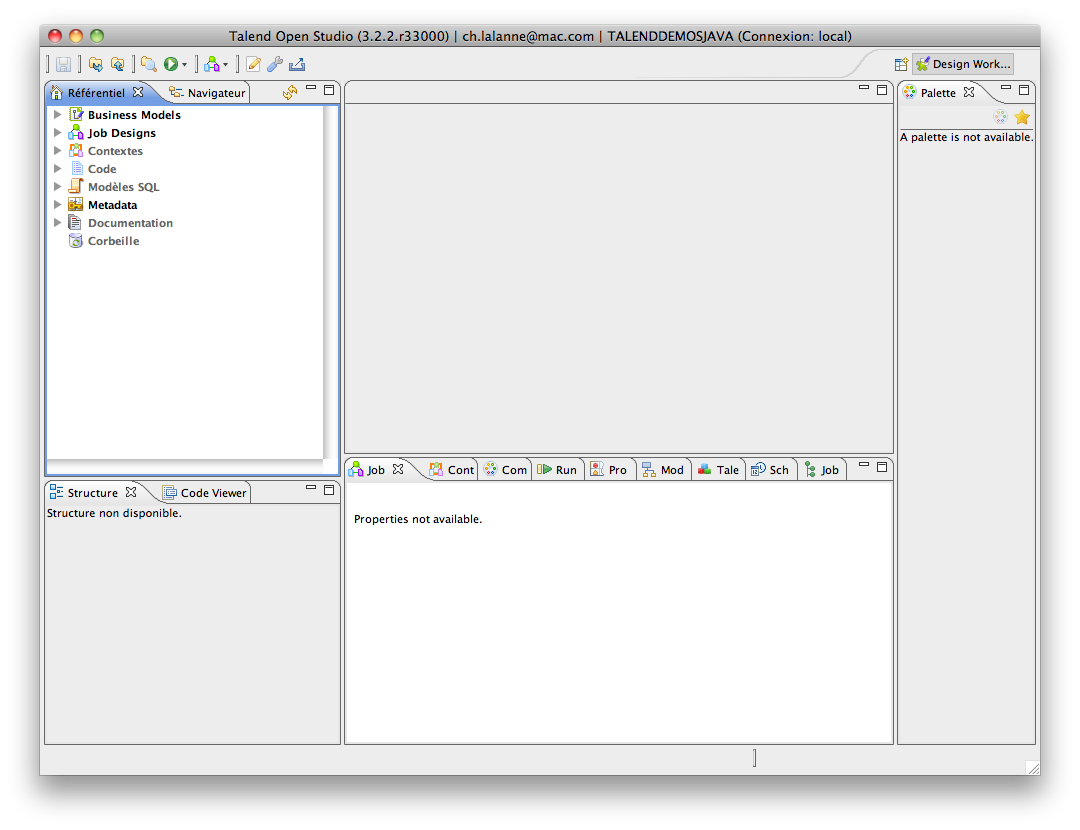This screenshot has width=1080, height=830.
Task: Expand the Business Models tree node
Action: point(58,115)
